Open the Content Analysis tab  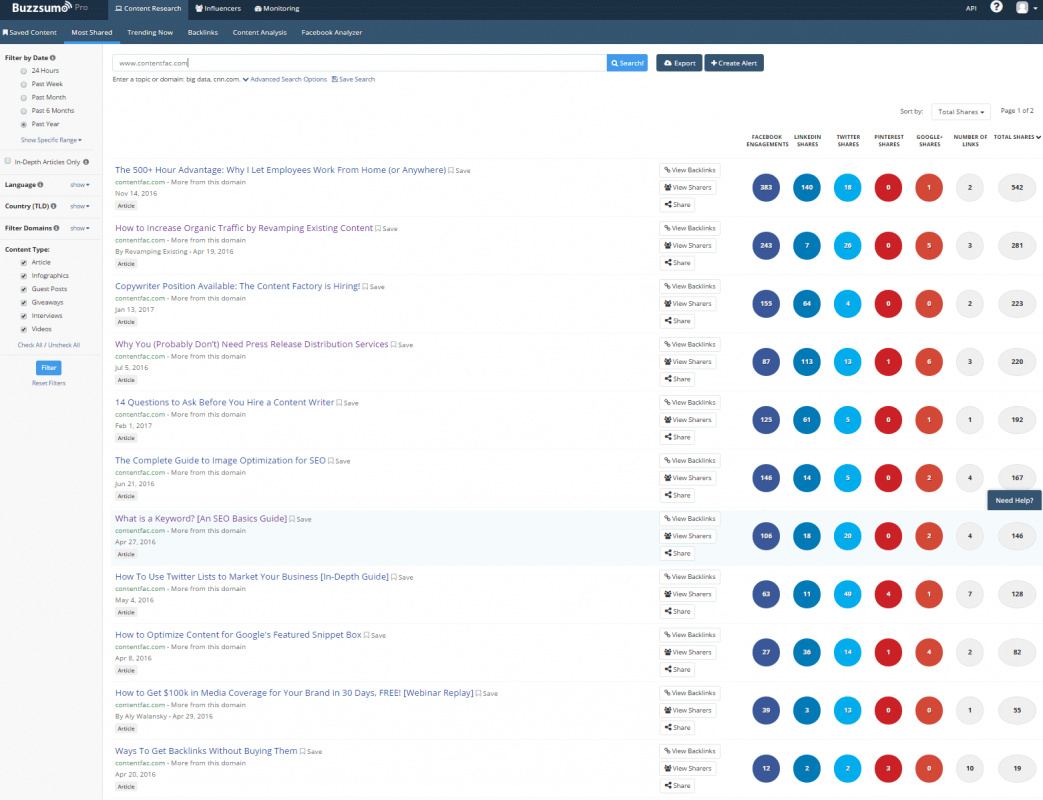point(259,32)
